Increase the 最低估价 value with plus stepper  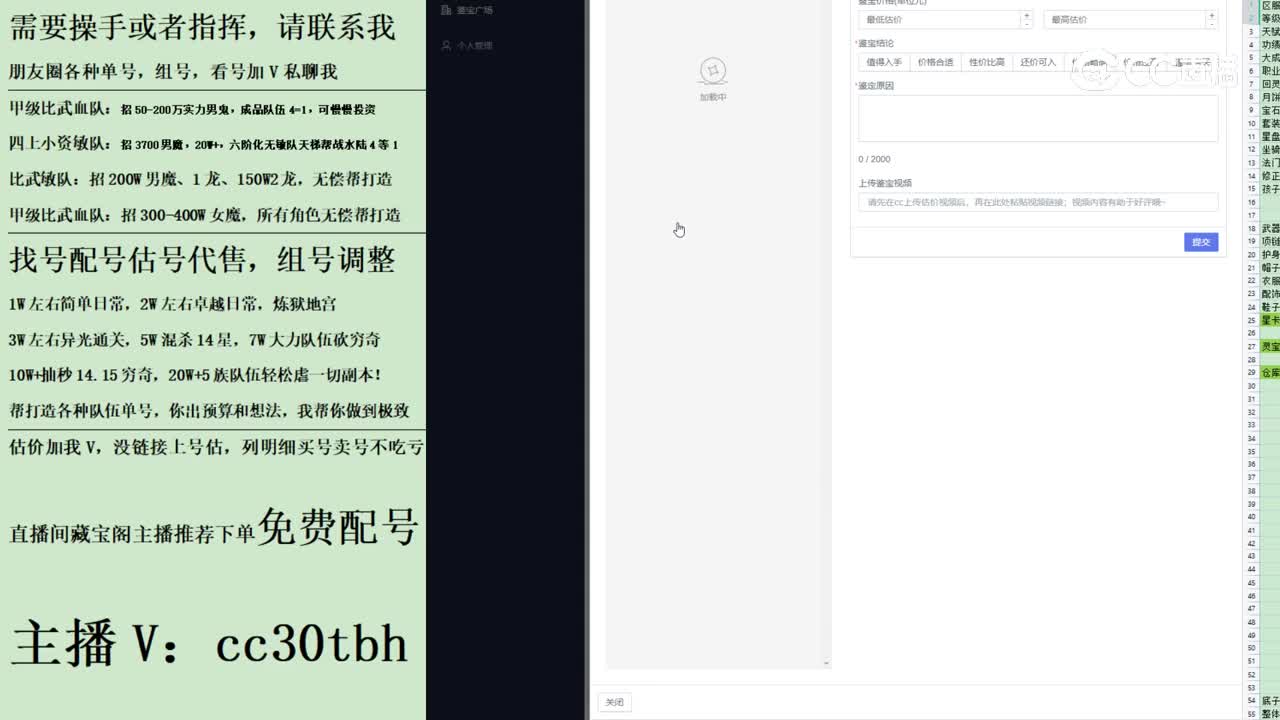[x=1026, y=15]
